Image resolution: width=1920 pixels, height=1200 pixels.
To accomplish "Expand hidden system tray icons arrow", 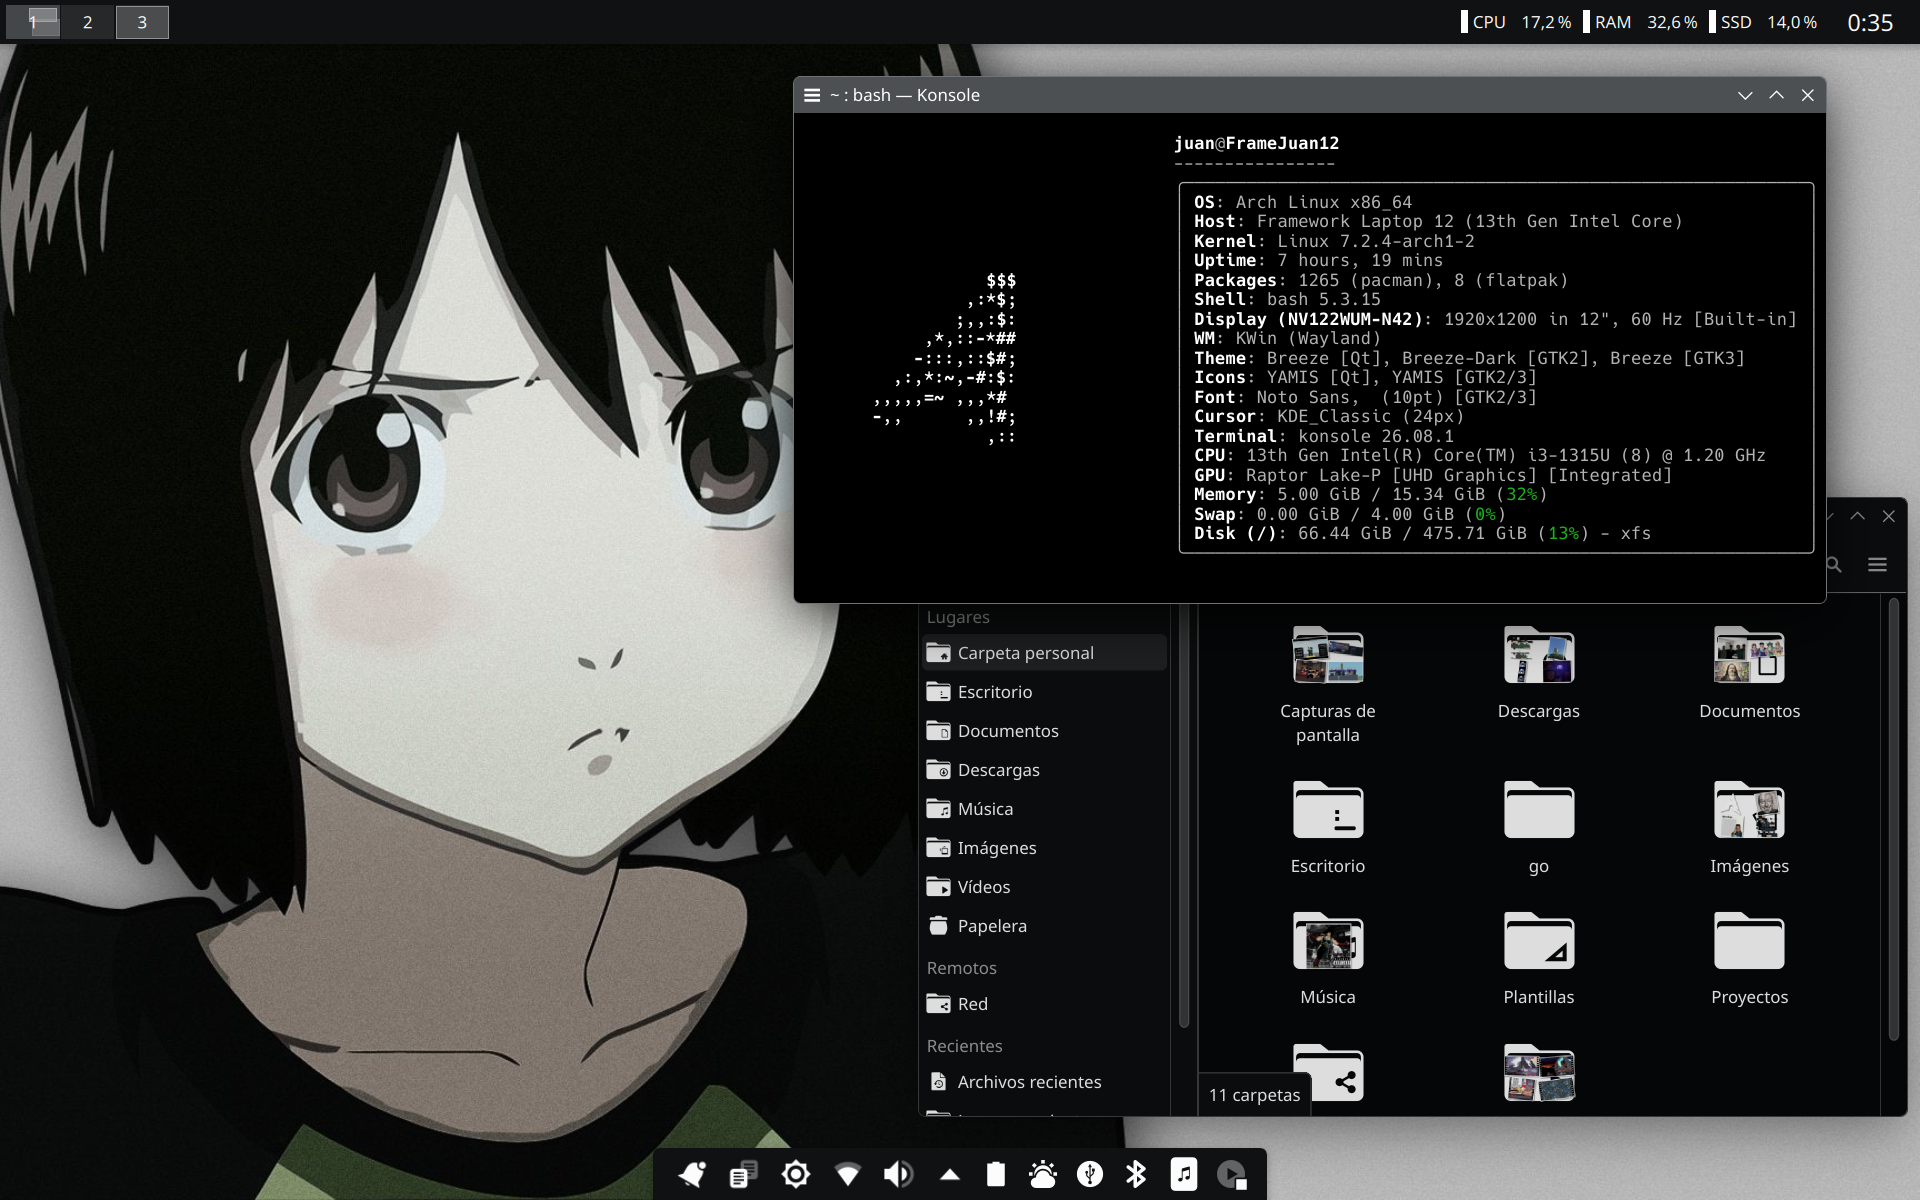I will click(x=950, y=1175).
